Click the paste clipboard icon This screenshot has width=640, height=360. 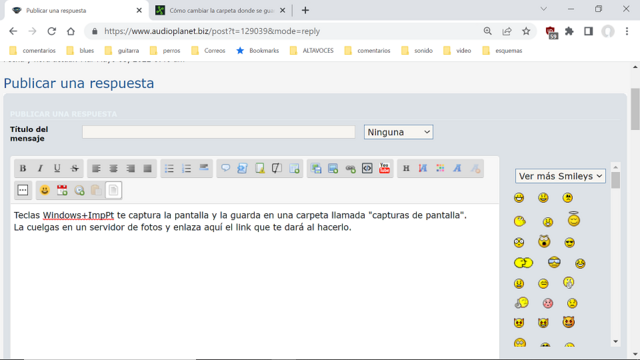[x=96, y=190]
